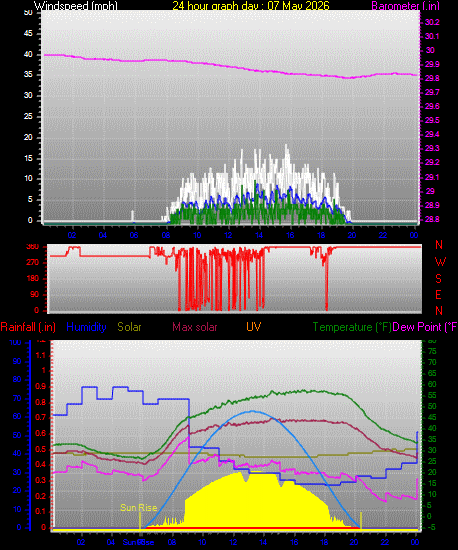Screen dimensions: 458x550
Task: Click the S compass label on wind direction chart
Action: click(x=438, y=279)
